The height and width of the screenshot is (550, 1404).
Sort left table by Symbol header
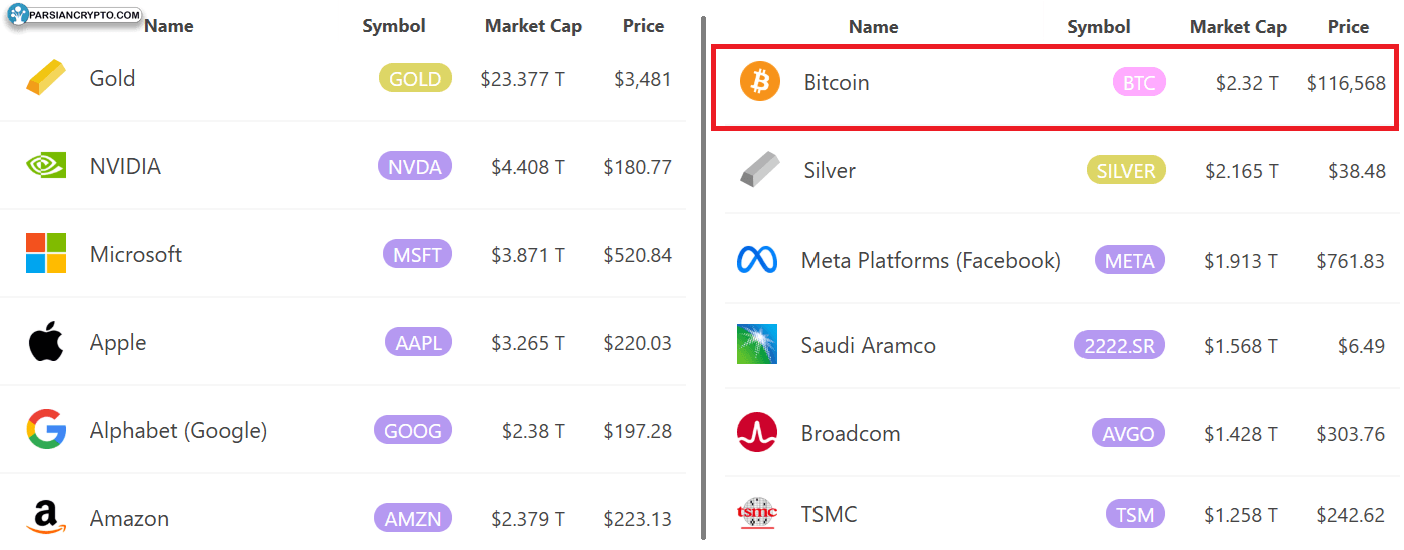pyautogui.click(x=394, y=26)
